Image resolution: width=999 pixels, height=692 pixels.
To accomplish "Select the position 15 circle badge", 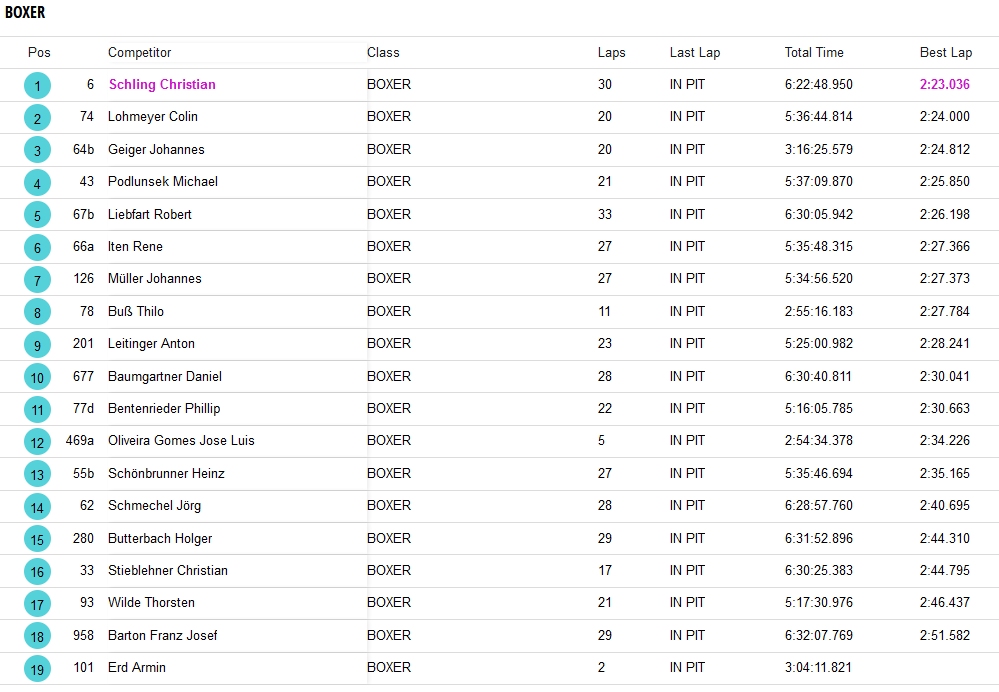I will (x=37, y=539).
